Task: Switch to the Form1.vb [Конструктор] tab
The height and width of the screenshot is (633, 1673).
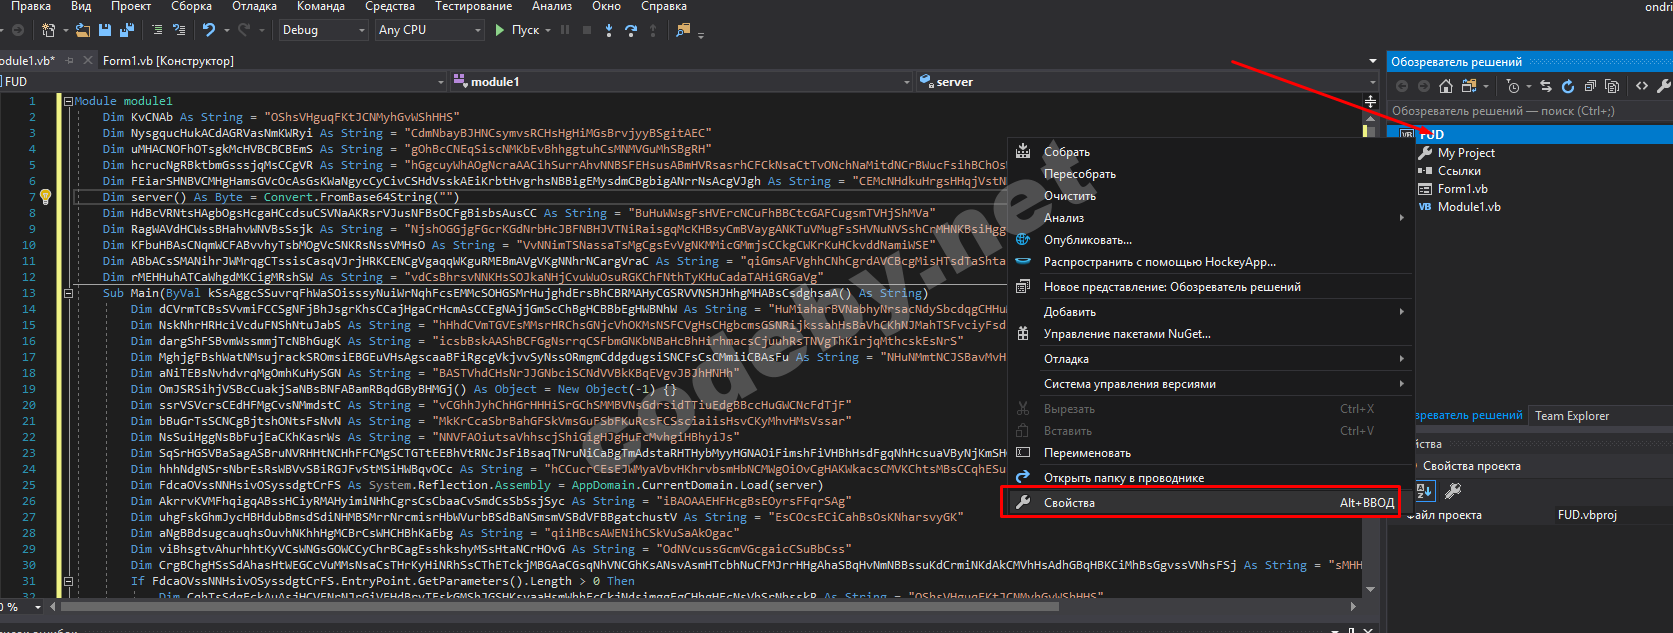Action: pyautogui.click(x=168, y=61)
